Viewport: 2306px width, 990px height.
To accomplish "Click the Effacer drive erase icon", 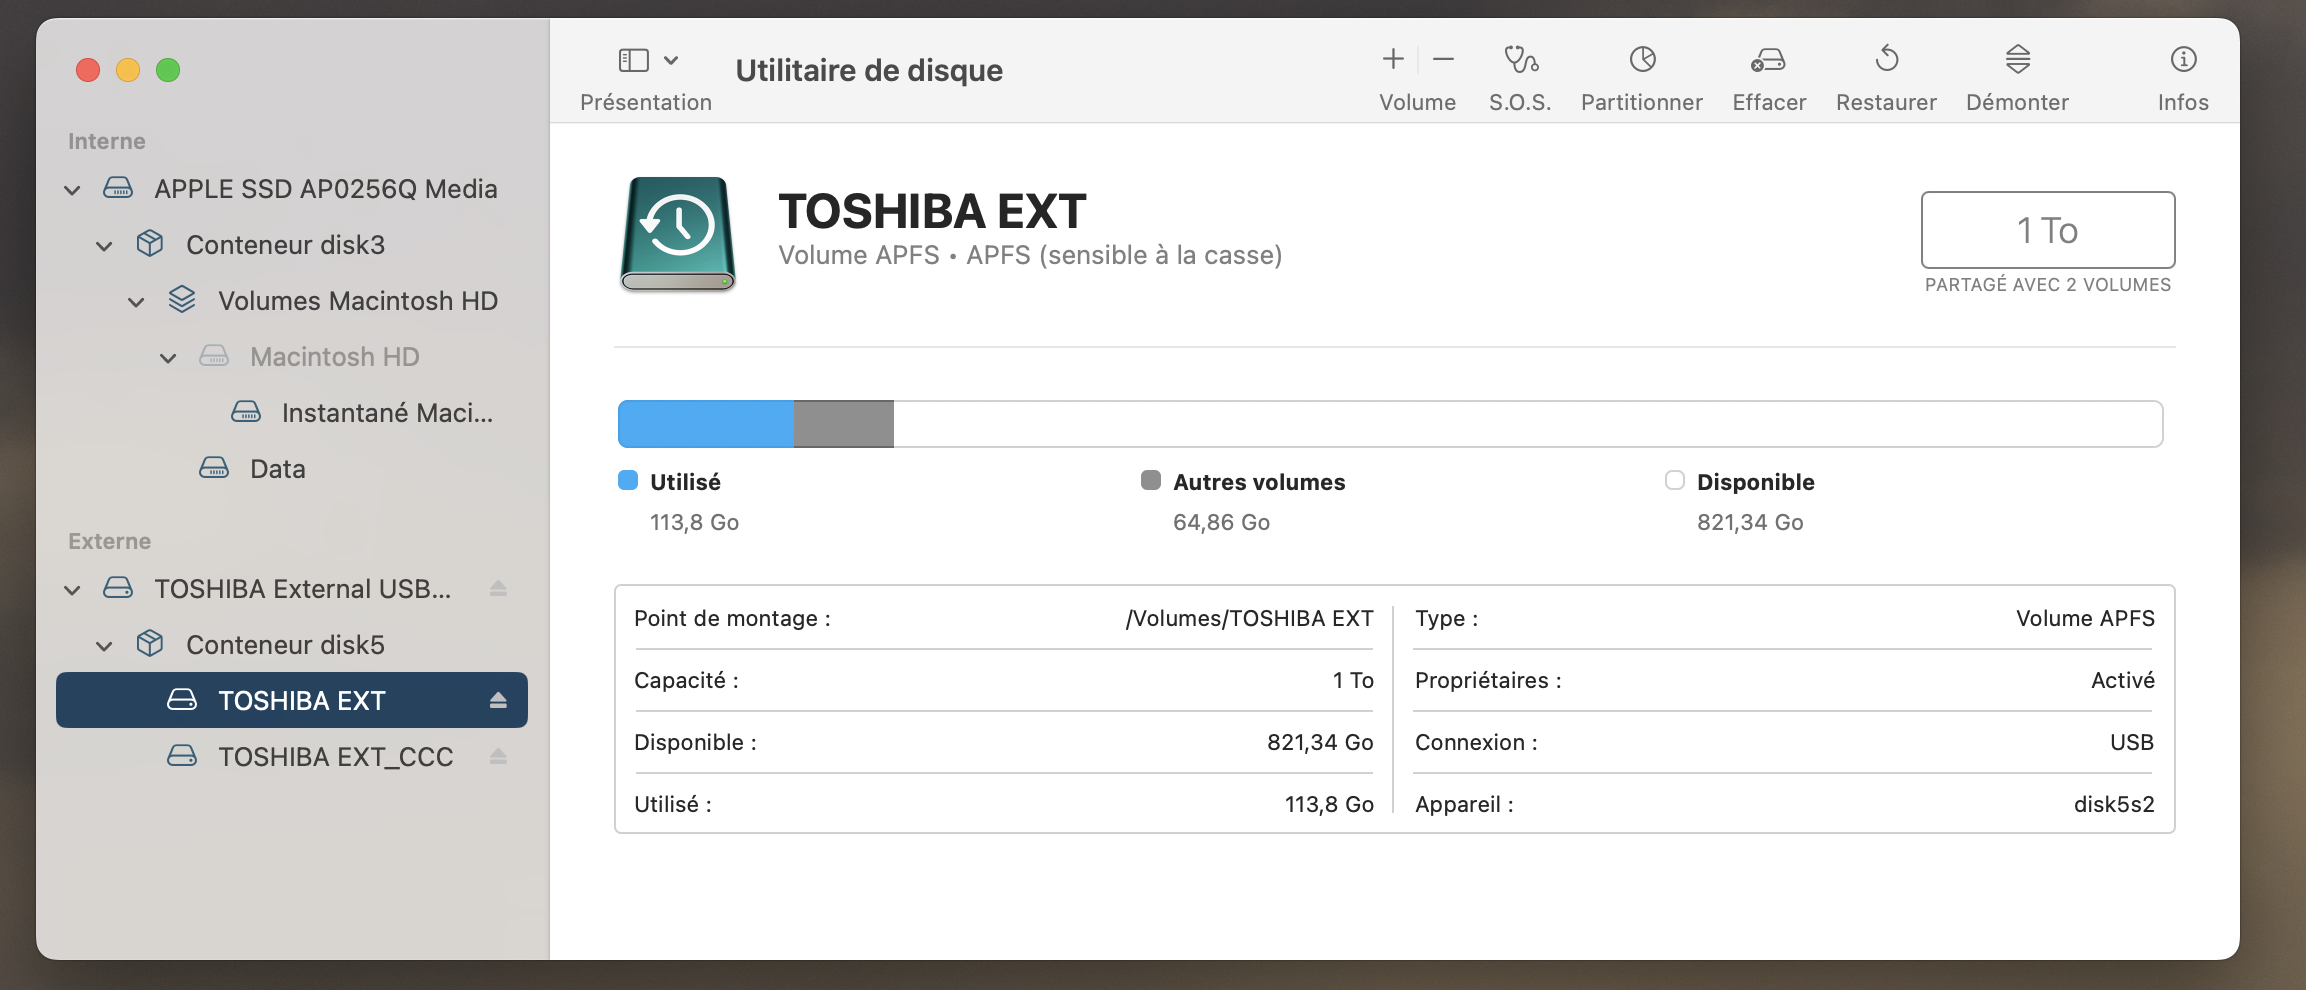I will [x=1768, y=61].
